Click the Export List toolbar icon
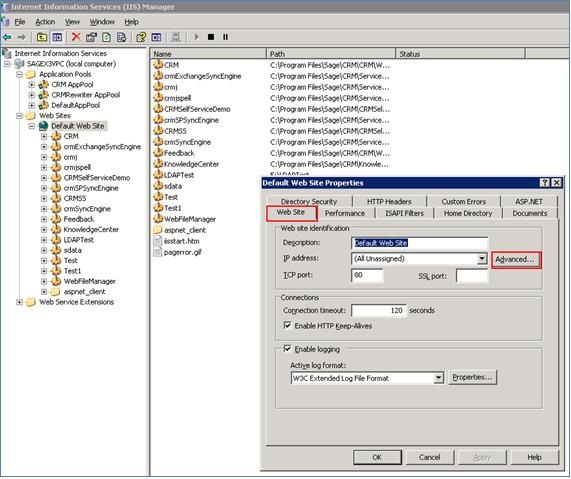This screenshot has height=479, width=571. tap(121, 37)
